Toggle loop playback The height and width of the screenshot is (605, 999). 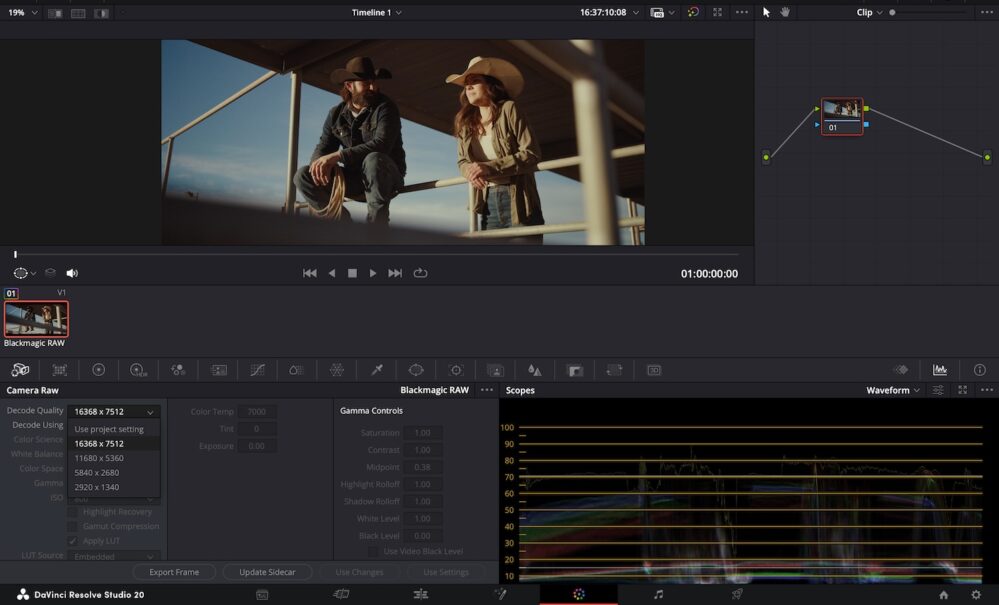420,273
